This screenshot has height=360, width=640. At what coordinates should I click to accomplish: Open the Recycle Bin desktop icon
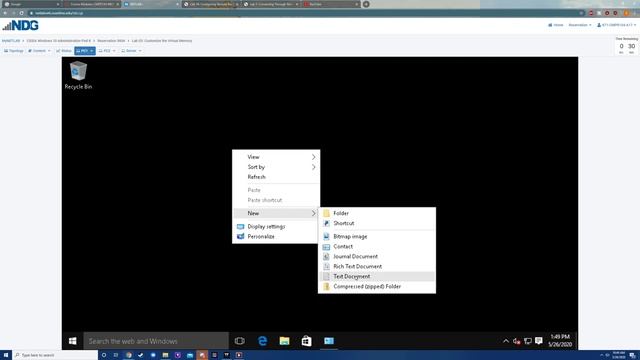pyautogui.click(x=78, y=75)
